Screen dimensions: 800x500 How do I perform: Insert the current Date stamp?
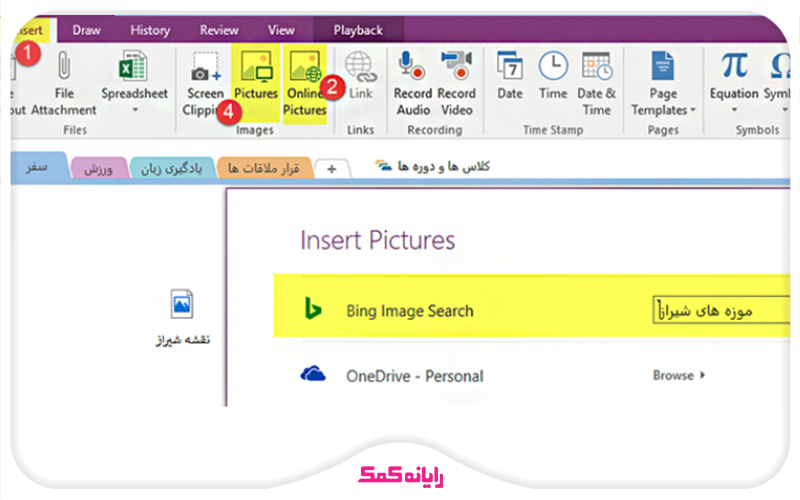[x=510, y=76]
